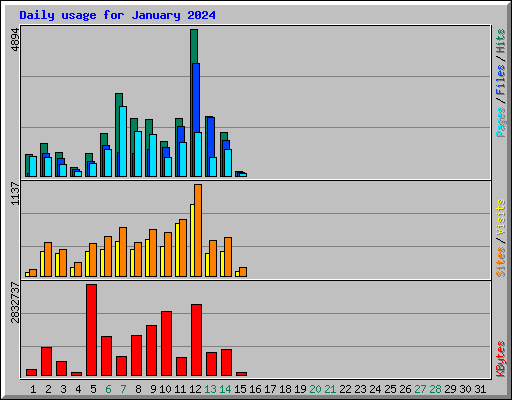This screenshot has height=400, width=512.
Task: Click the red KBytes bar for day 12
Action: tap(196, 340)
